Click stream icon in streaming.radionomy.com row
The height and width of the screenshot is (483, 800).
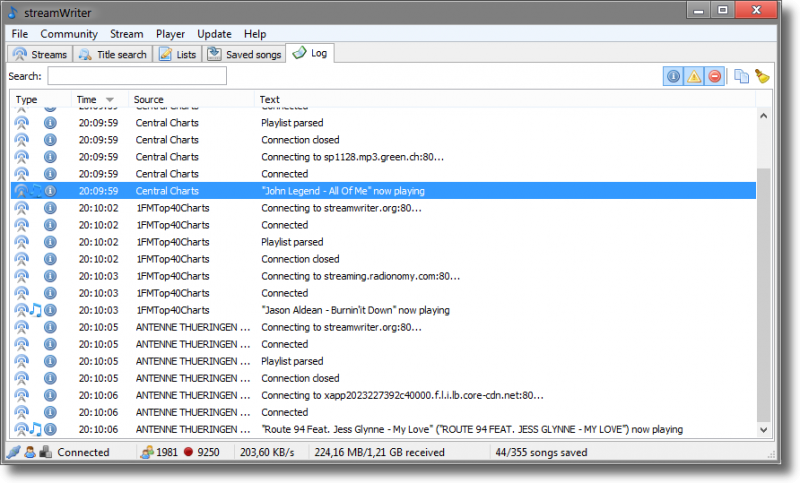pyautogui.click(x=21, y=276)
